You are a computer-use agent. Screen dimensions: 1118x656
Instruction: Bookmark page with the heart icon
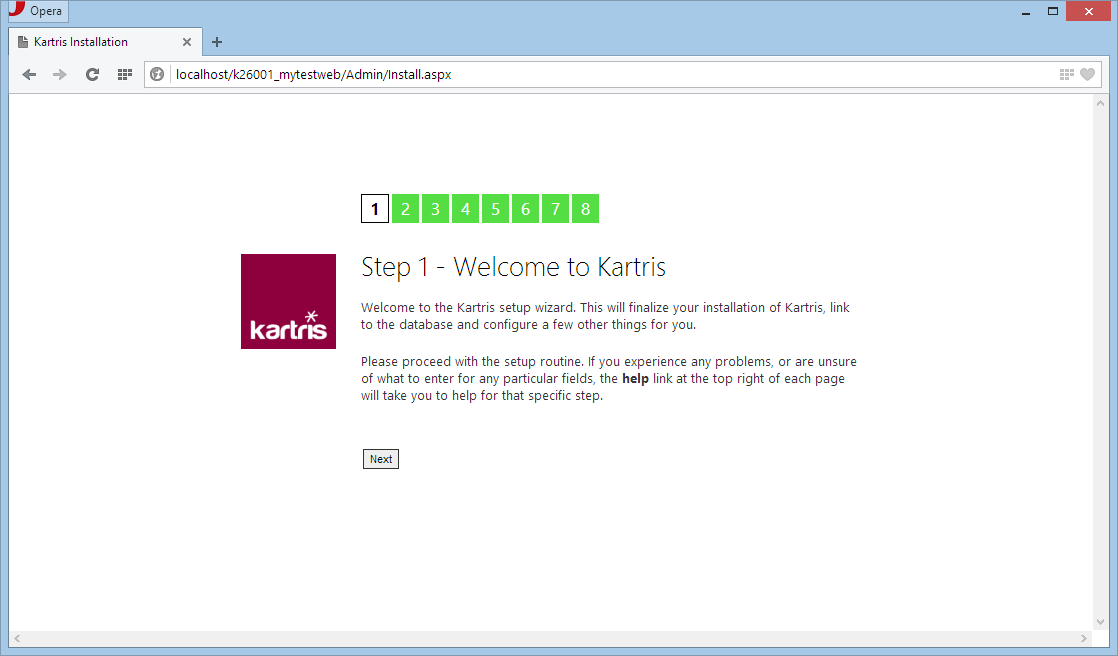[1087, 74]
